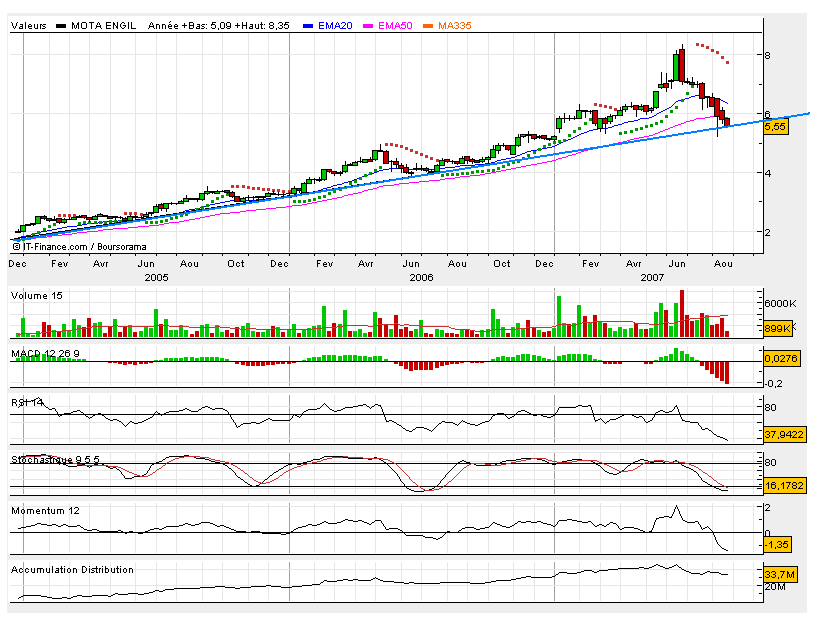Click the Valeurs label in header
Screen dimensions: 820x617
29,26
